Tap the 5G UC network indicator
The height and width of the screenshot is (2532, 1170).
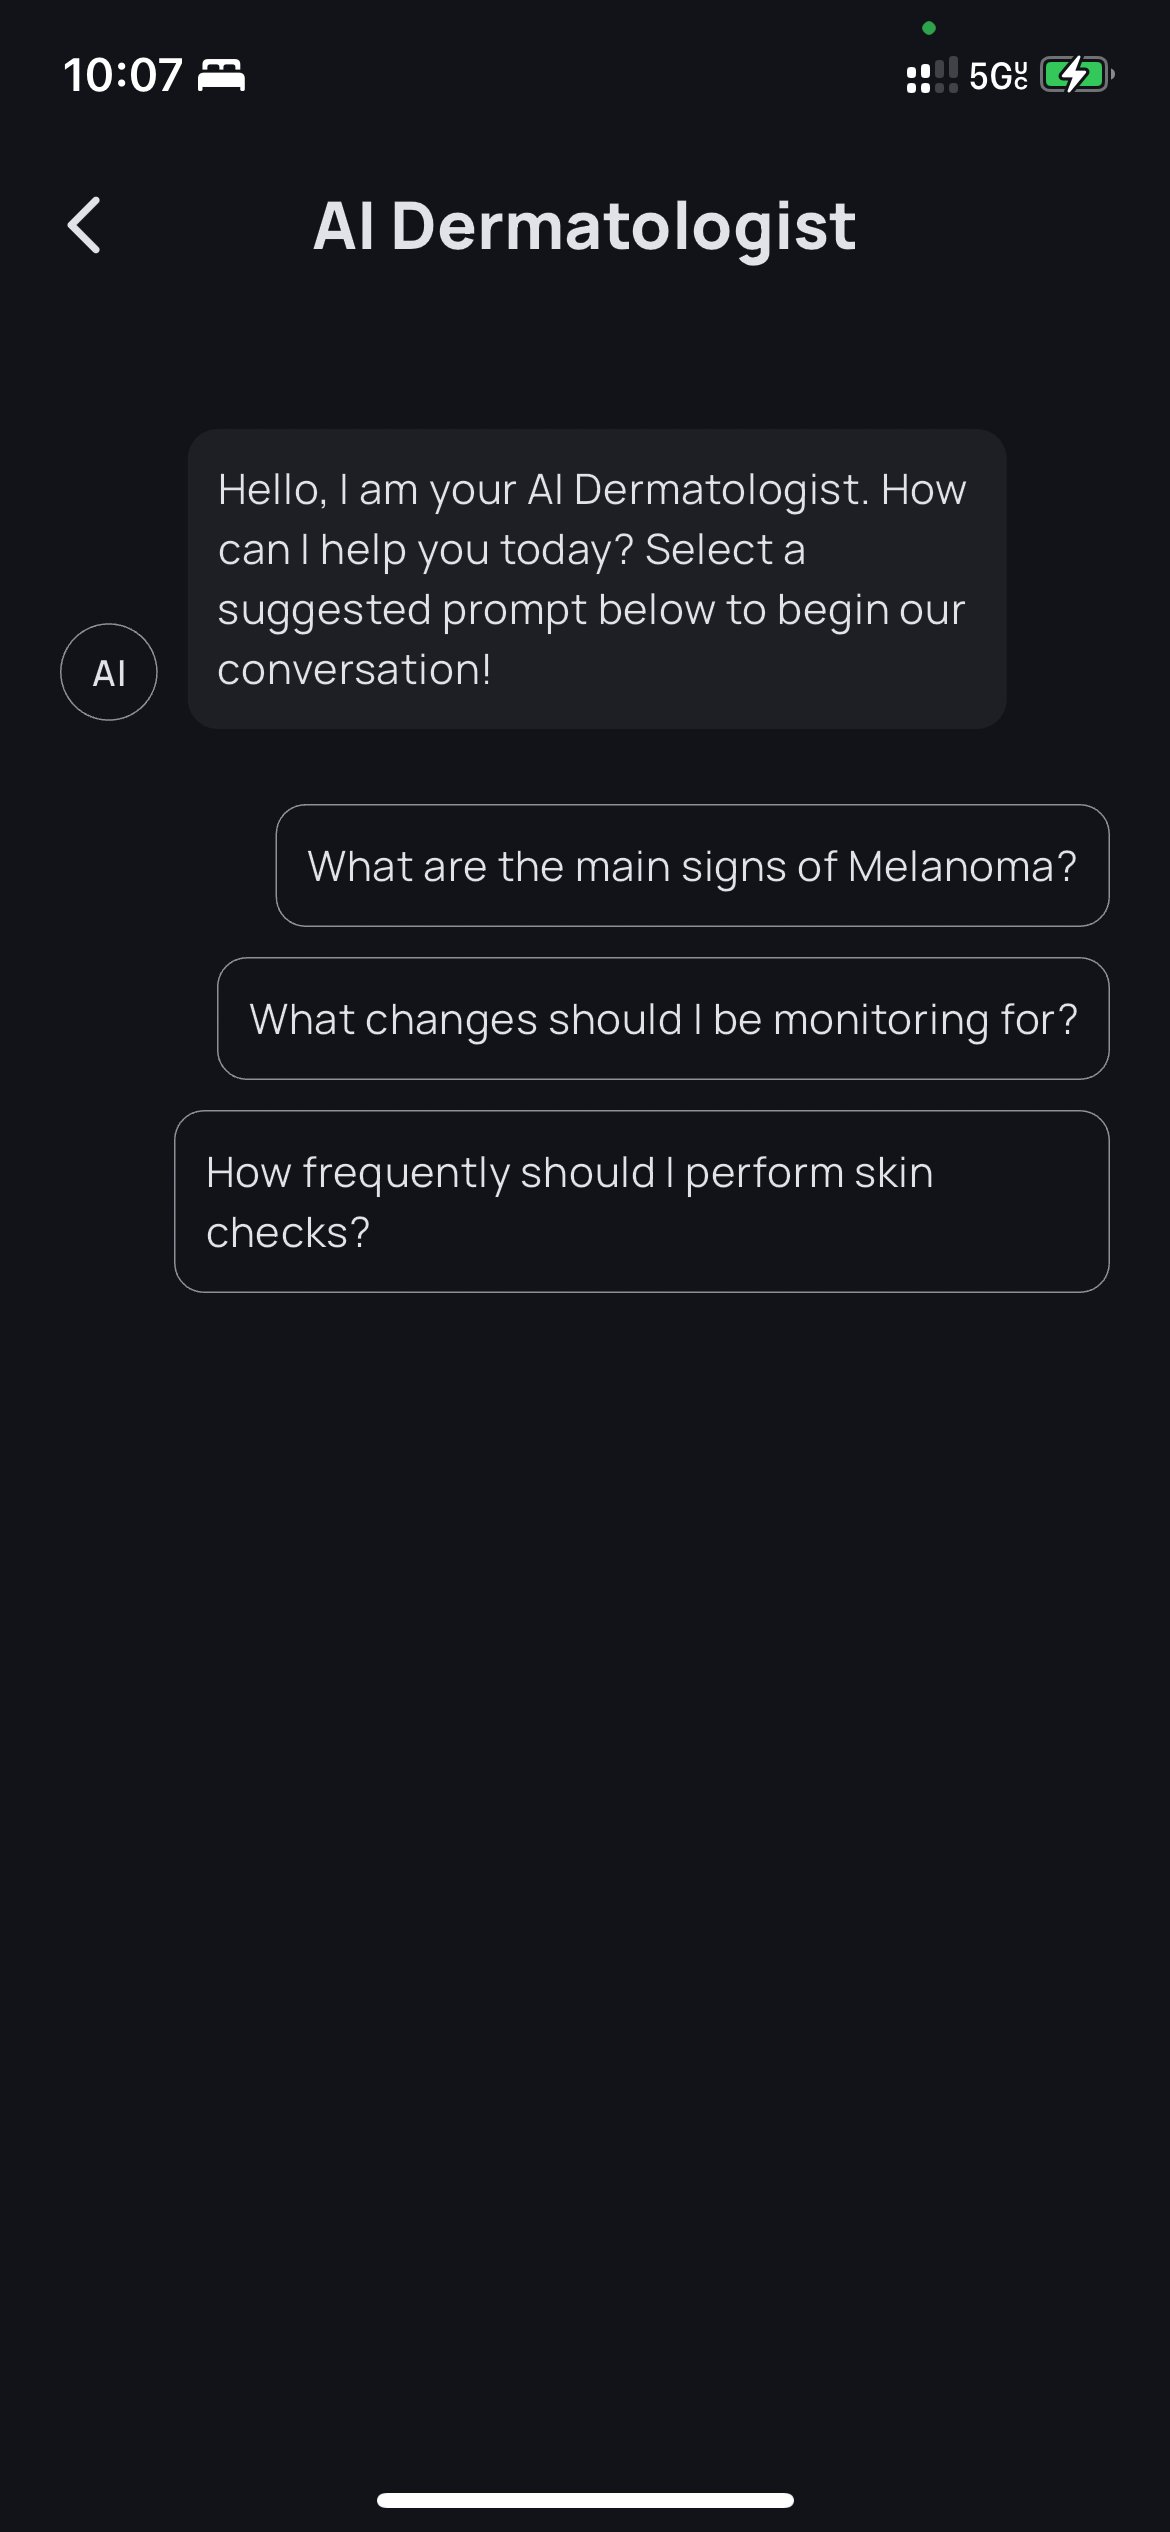click(x=998, y=76)
